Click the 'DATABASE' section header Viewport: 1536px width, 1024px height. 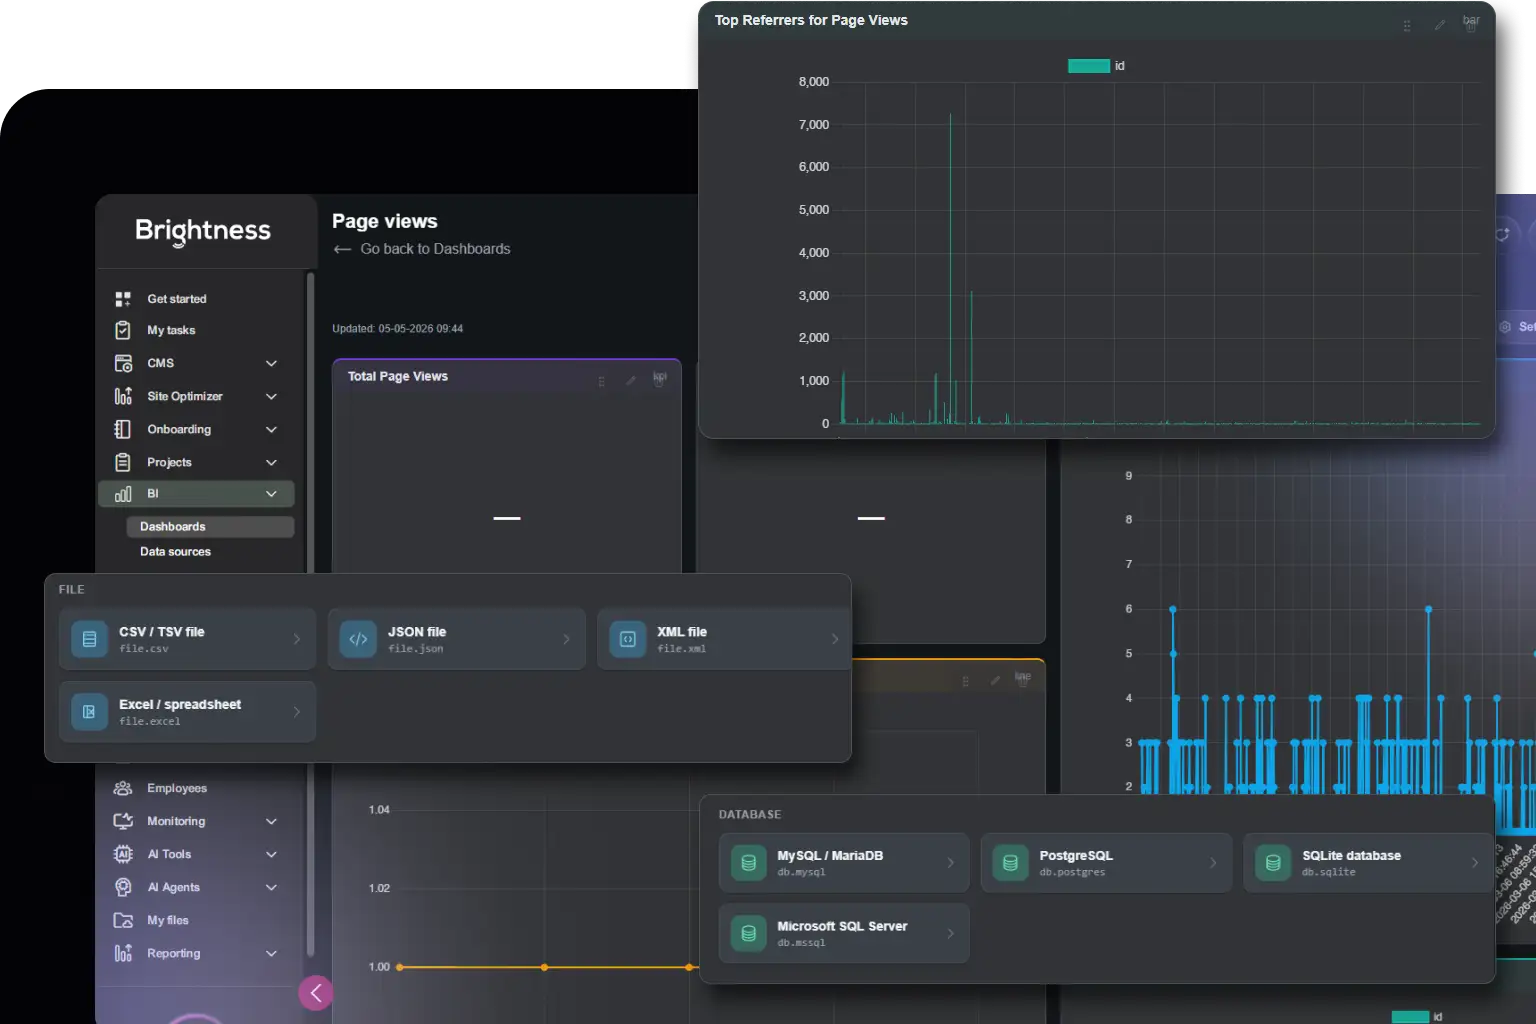pyautogui.click(x=750, y=815)
